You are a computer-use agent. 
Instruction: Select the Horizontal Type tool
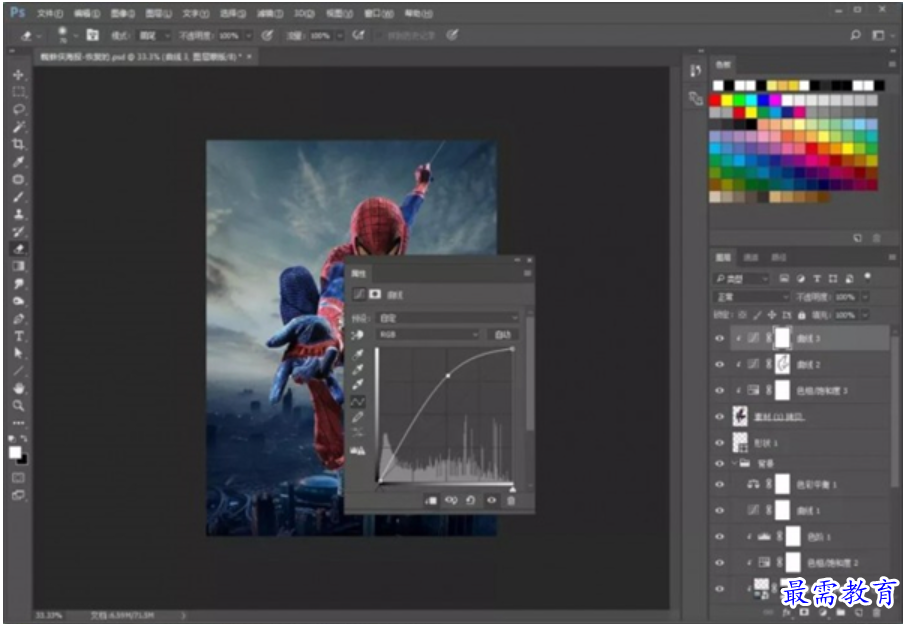click(x=18, y=336)
